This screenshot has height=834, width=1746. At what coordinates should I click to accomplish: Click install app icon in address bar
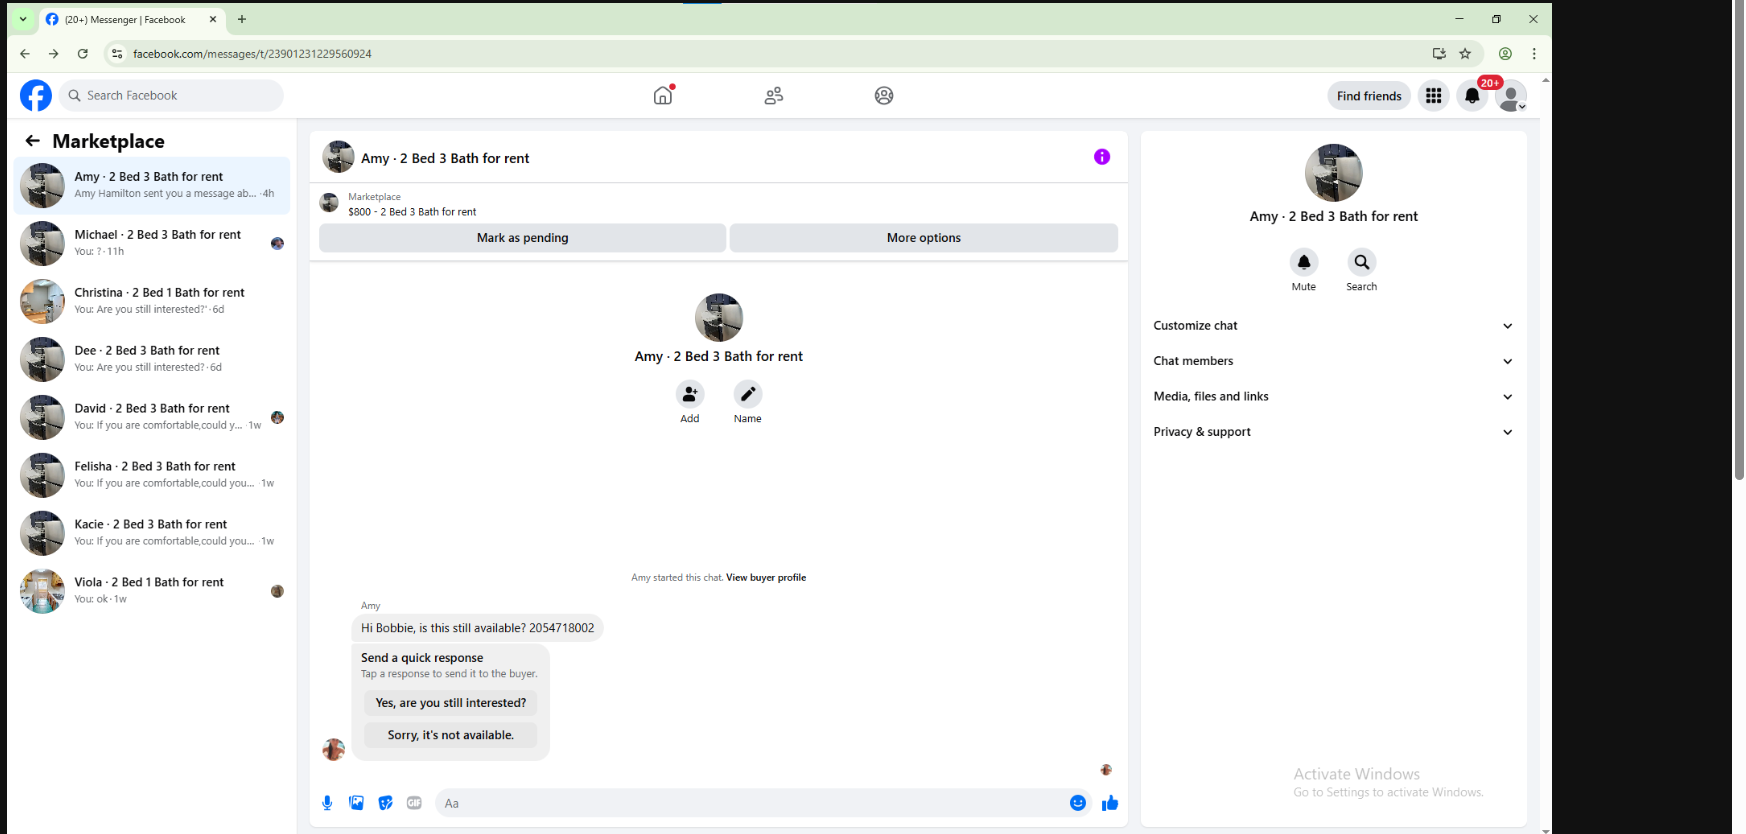point(1439,54)
